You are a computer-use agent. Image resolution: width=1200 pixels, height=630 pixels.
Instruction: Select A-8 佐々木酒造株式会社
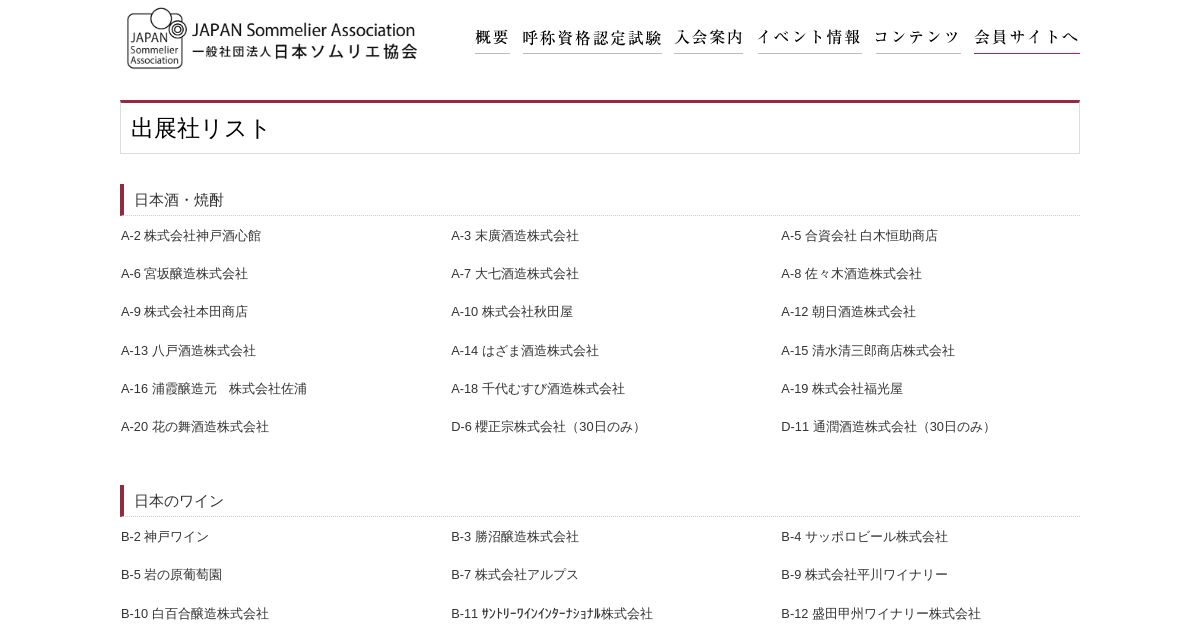point(851,274)
